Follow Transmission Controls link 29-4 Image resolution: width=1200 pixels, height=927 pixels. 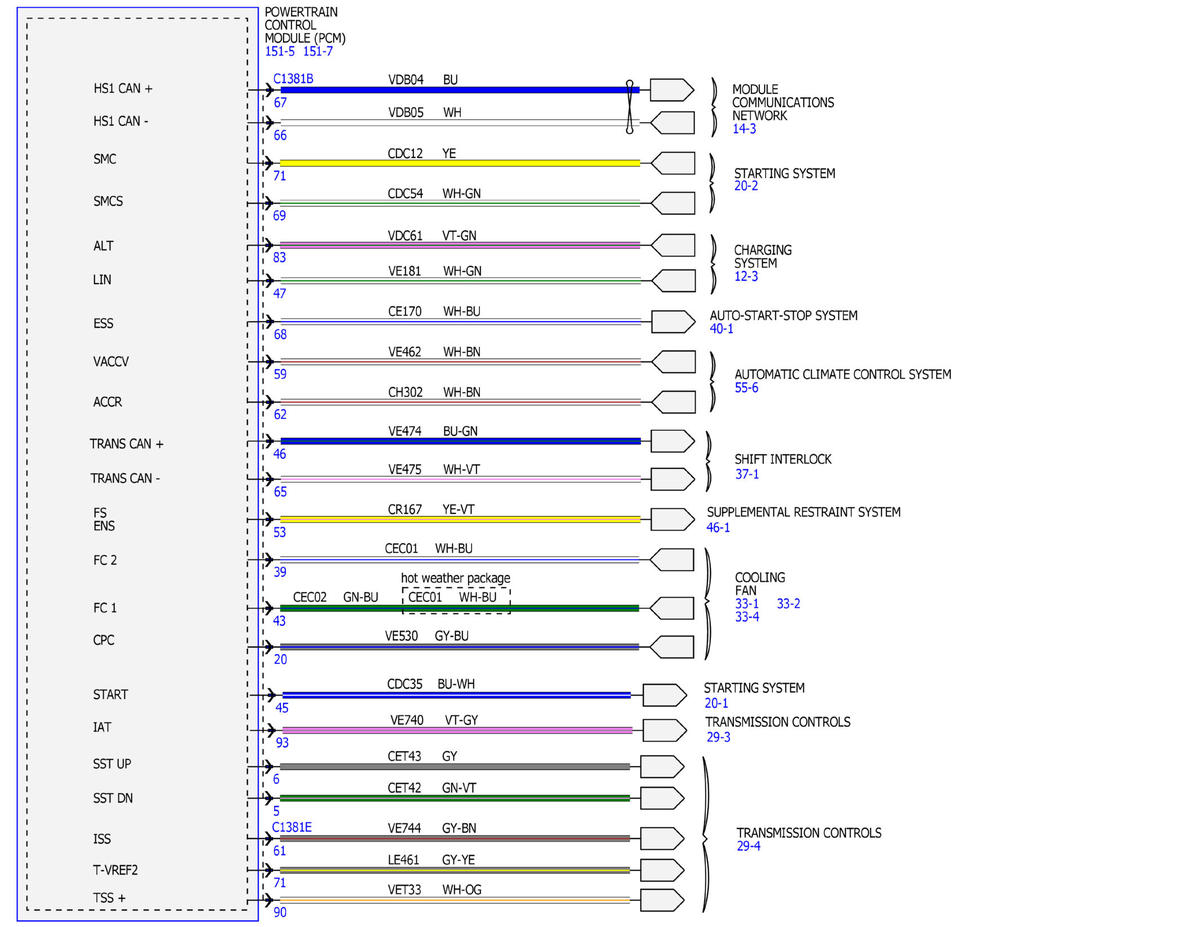coord(750,847)
